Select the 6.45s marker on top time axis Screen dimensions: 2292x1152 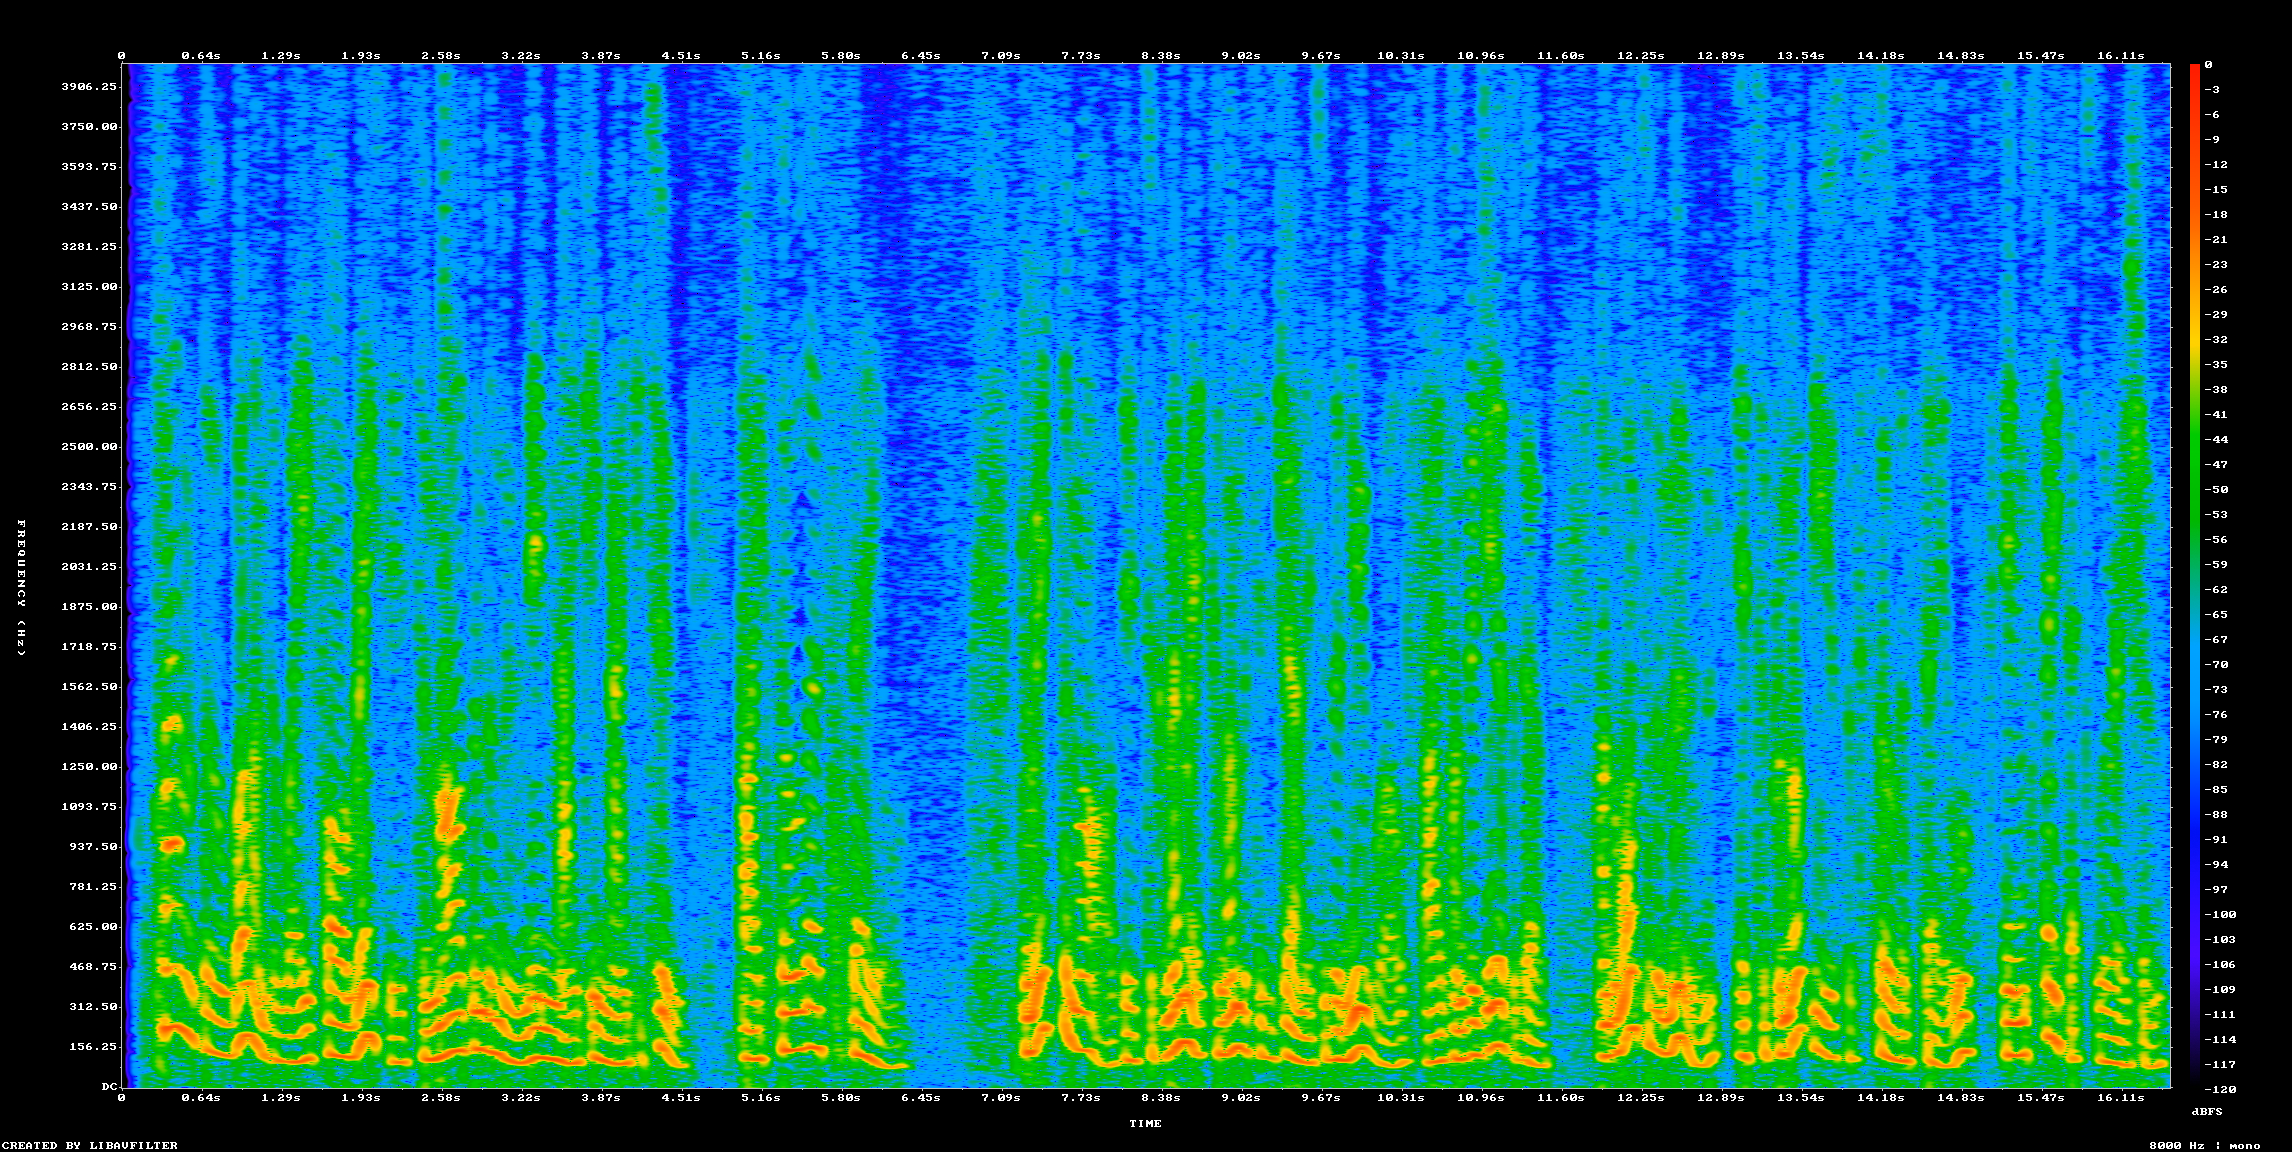point(920,56)
